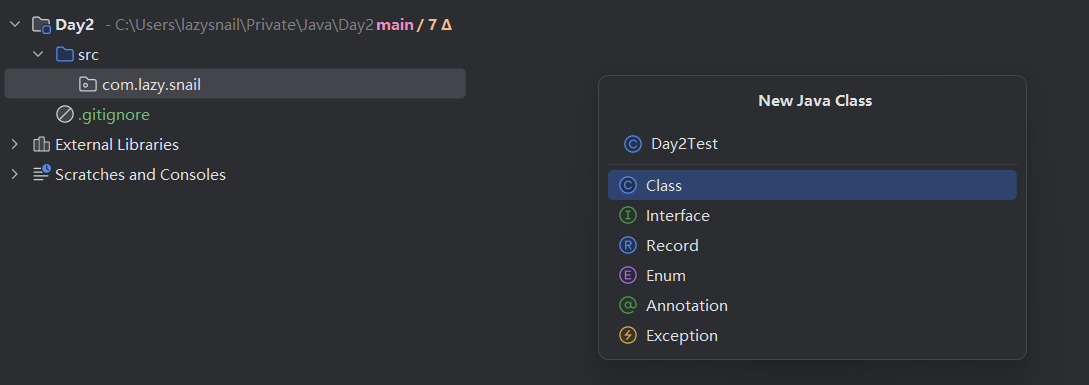Collapse the Day2 project node
This screenshot has height=385, width=1089.
pyautogui.click(x=15, y=25)
